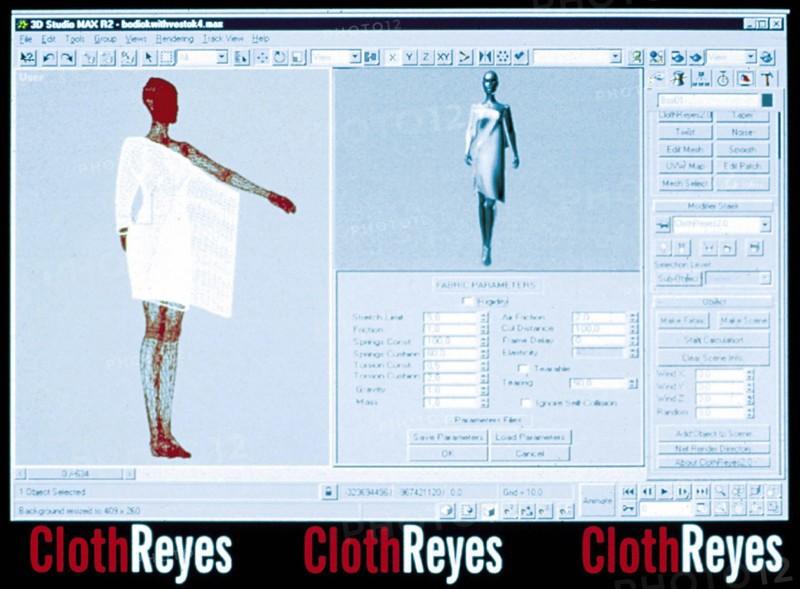Open the Group menu
Viewport: 800px width, 589px height.
(105, 39)
